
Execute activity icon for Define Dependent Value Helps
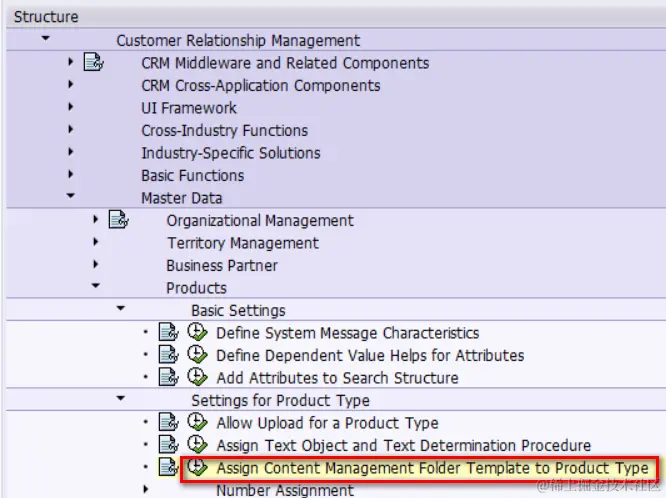click(197, 354)
